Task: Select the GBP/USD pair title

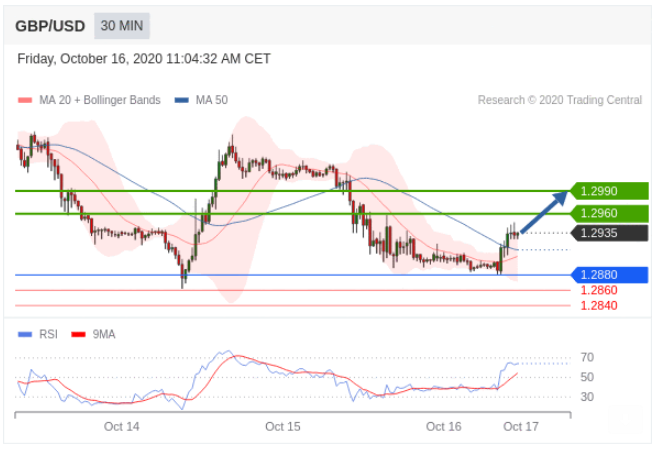Action: 50,26
